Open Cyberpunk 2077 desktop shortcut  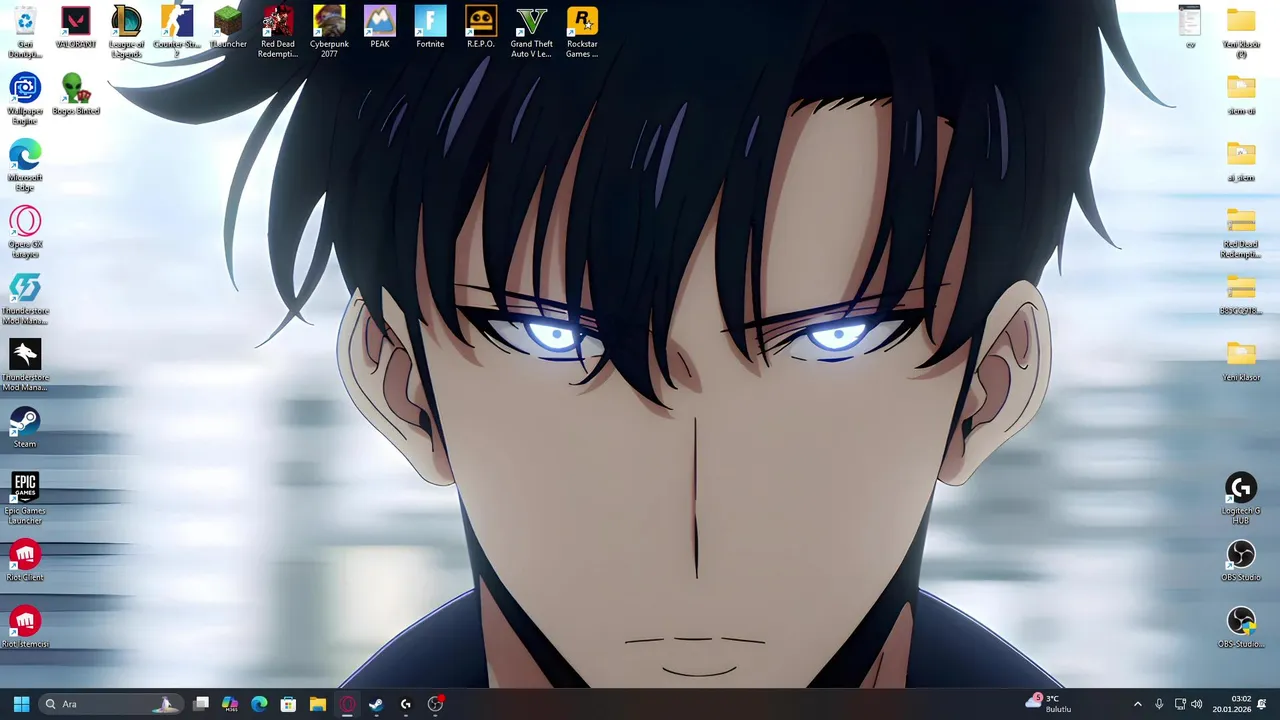329,32
